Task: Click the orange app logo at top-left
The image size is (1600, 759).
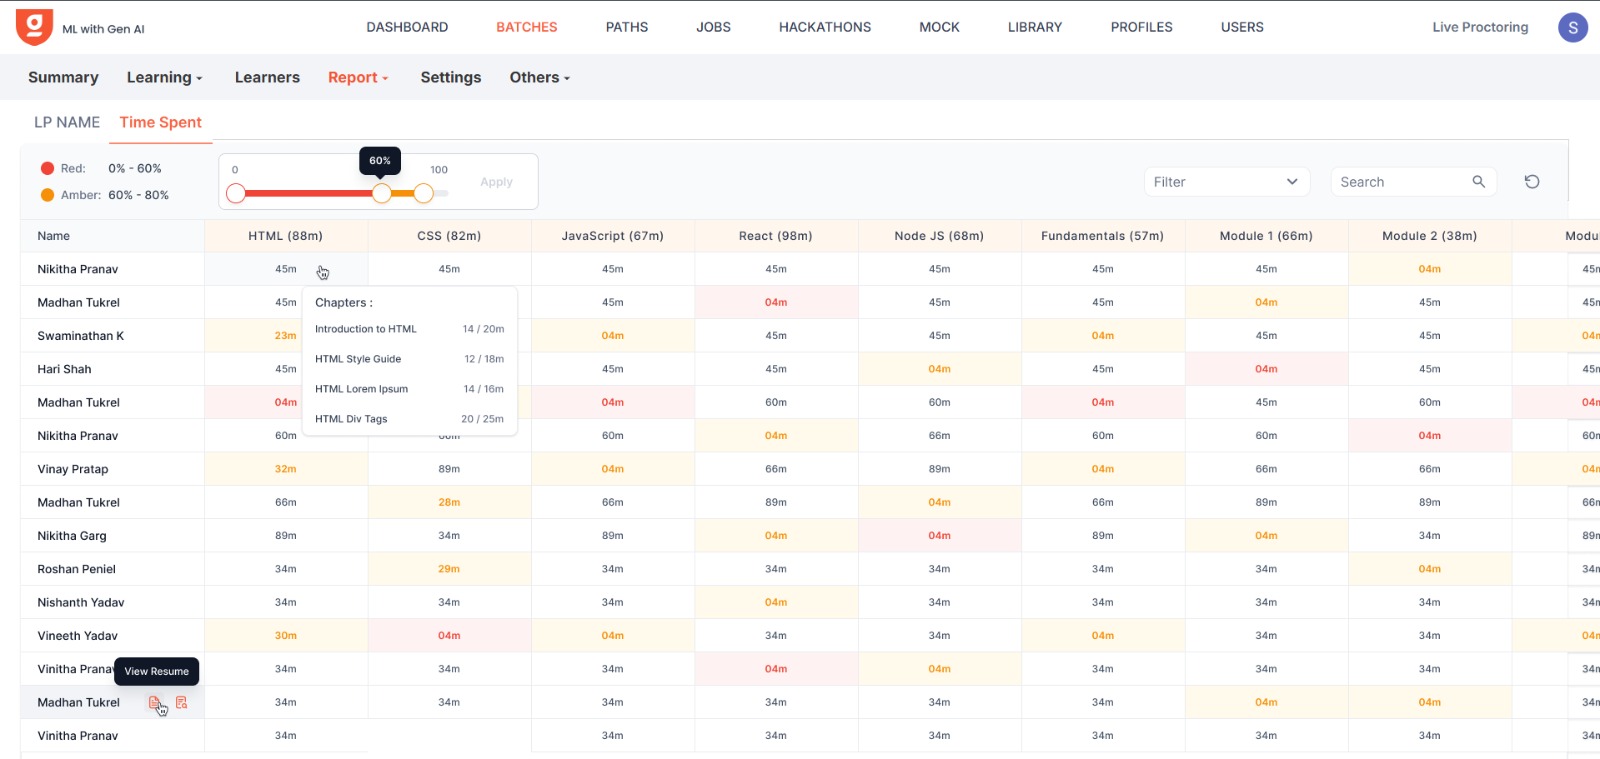Action: 34,27
